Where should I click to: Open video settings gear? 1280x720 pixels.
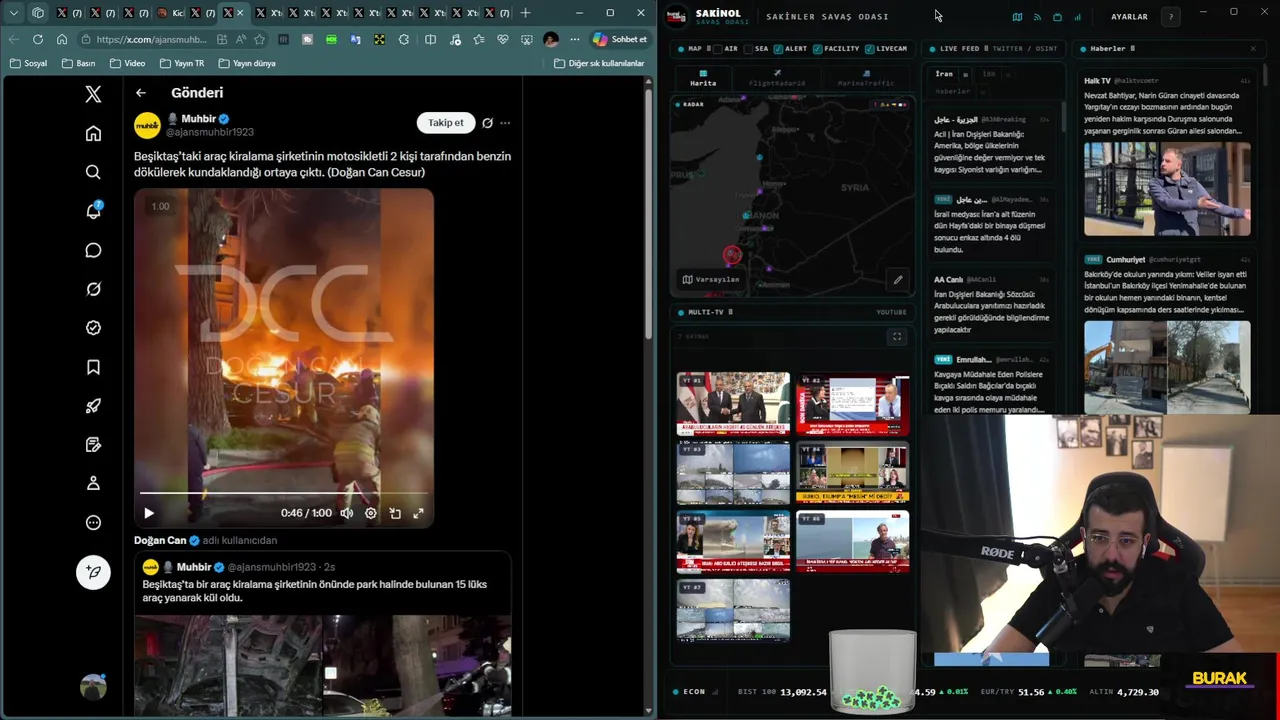pos(371,513)
